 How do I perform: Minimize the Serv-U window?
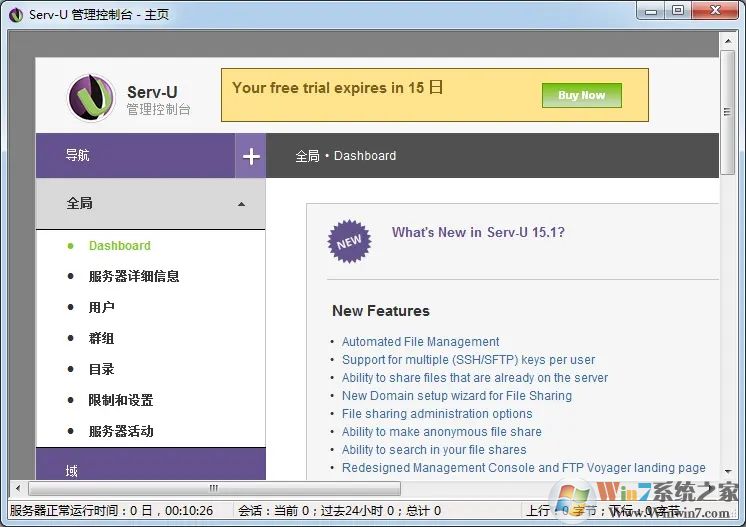651,11
